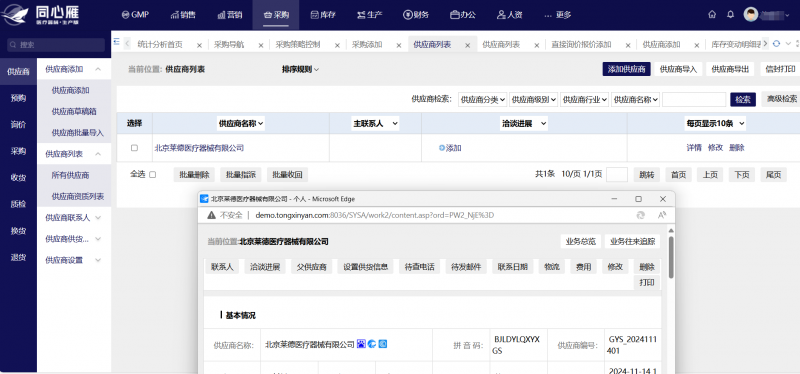
Task: Expand the 供应商联系人 sidebar group
Action: [73, 217]
